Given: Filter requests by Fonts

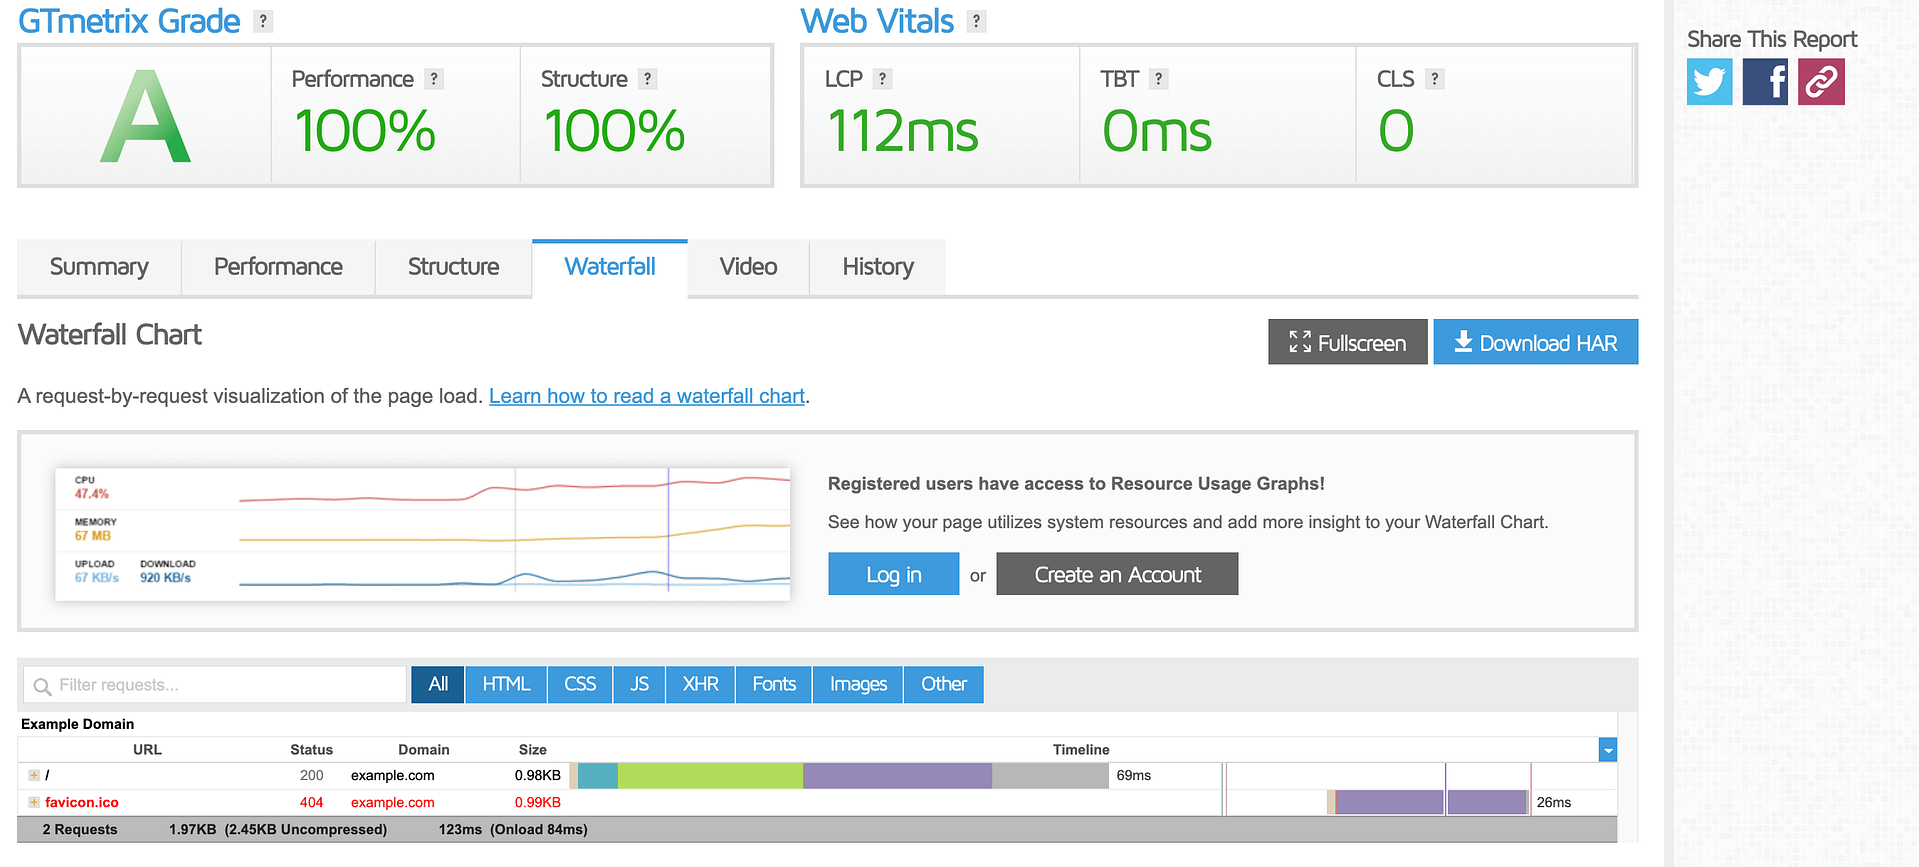Looking at the screenshot, I should tap(774, 684).
